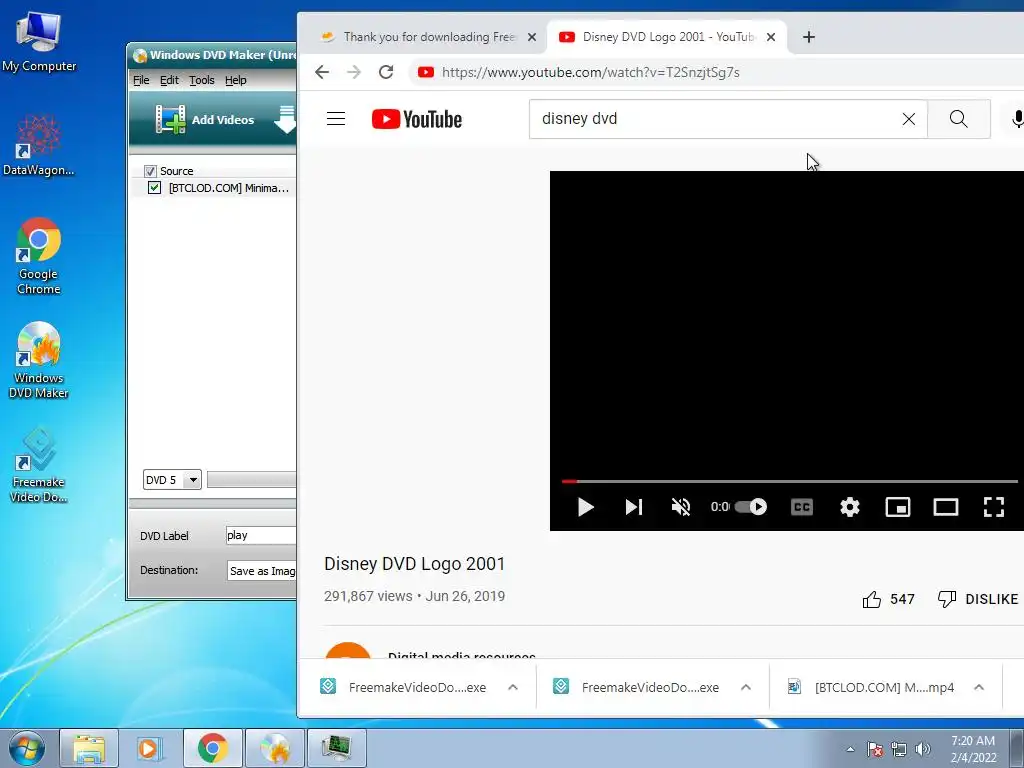
Task: Open the downloaded [BTCLOD.COM] M....mp4 file
Action: [x=871, y=687]
